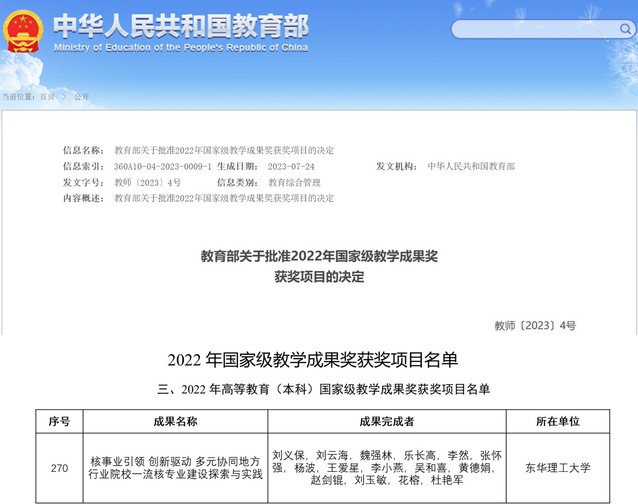638x504 pixels.
Task: Select the date 2023-07-24
Action: pyautogui.click(x=291, y=166)
